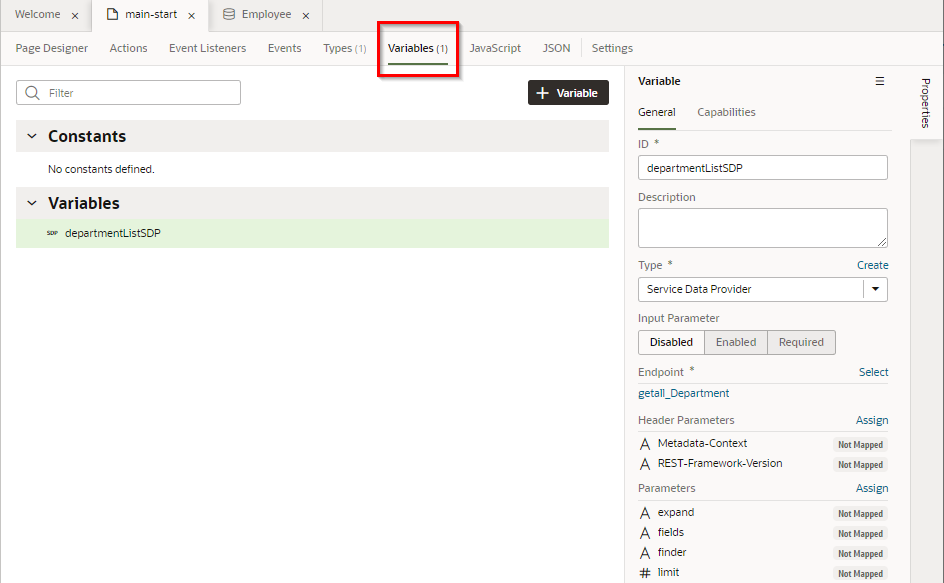
Task: Set Input Parameter to Enabled
Action: pyautogui.click(x=735, y=342)
